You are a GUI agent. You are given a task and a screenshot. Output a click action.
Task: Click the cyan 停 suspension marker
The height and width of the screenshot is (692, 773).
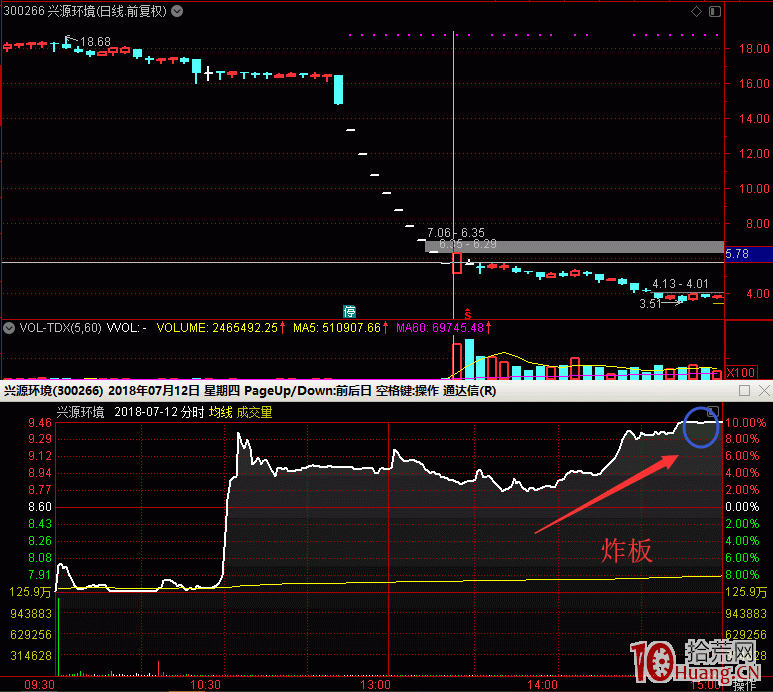(x=350, y=311)
